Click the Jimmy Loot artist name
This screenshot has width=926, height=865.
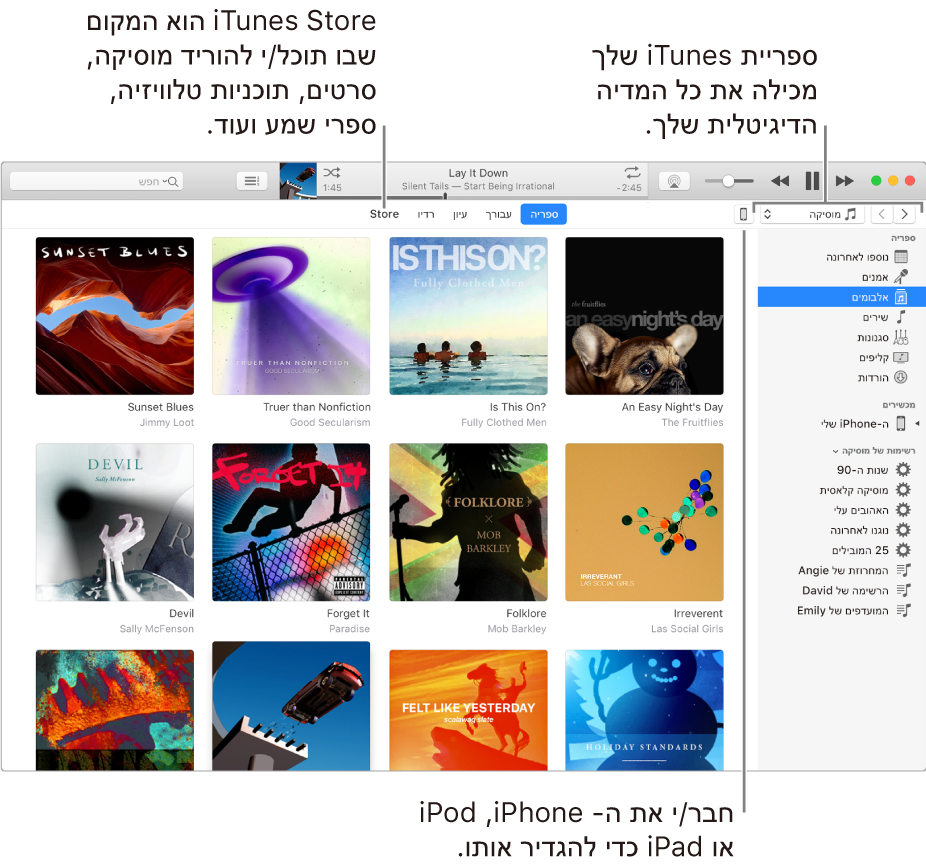tap(167, 423)
